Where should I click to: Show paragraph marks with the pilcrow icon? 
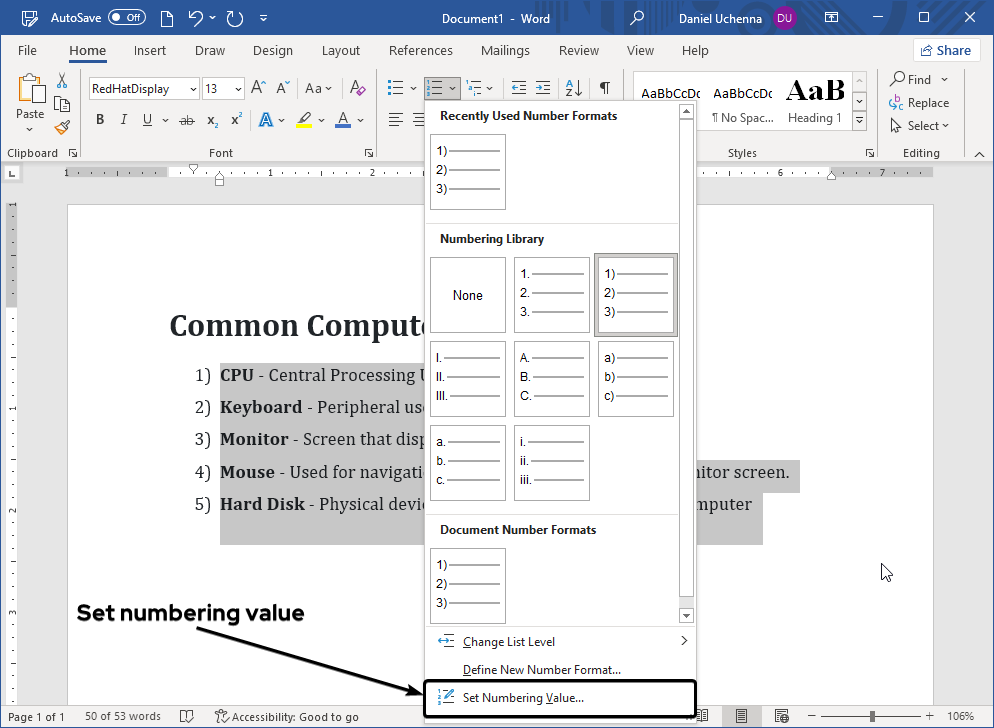[x=604, y=88]
